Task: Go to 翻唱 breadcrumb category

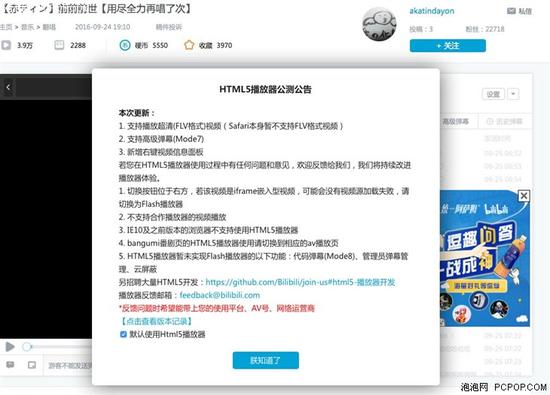Action: (x=49, y=27)
